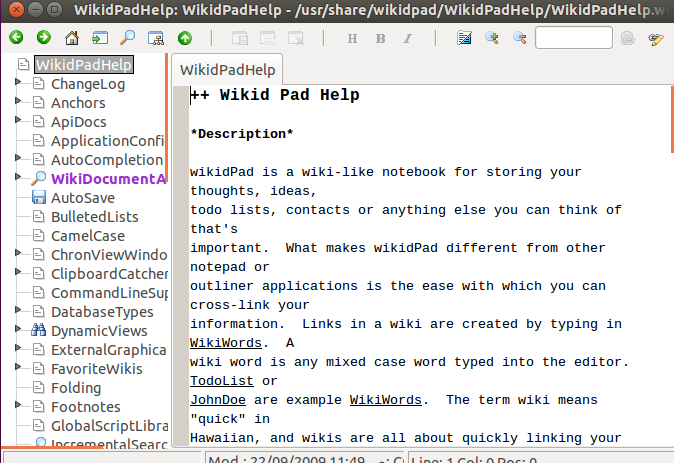Viewport: 674px width, 463px height.
Task: Expand the DynamicViews tree node
Action: coord(18,329)
